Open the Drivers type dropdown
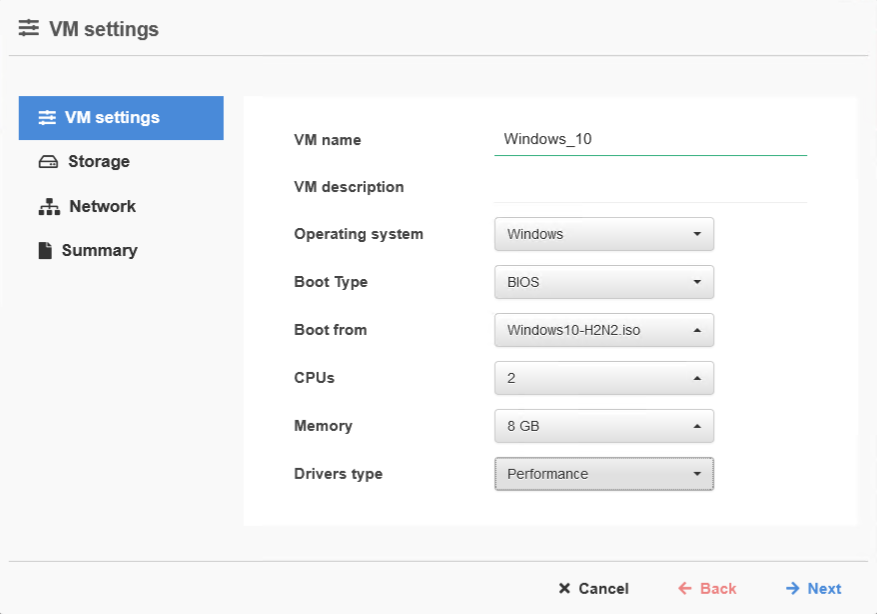Image resolution: width=877 pixels, height=614 pixels. coord(603,473)
